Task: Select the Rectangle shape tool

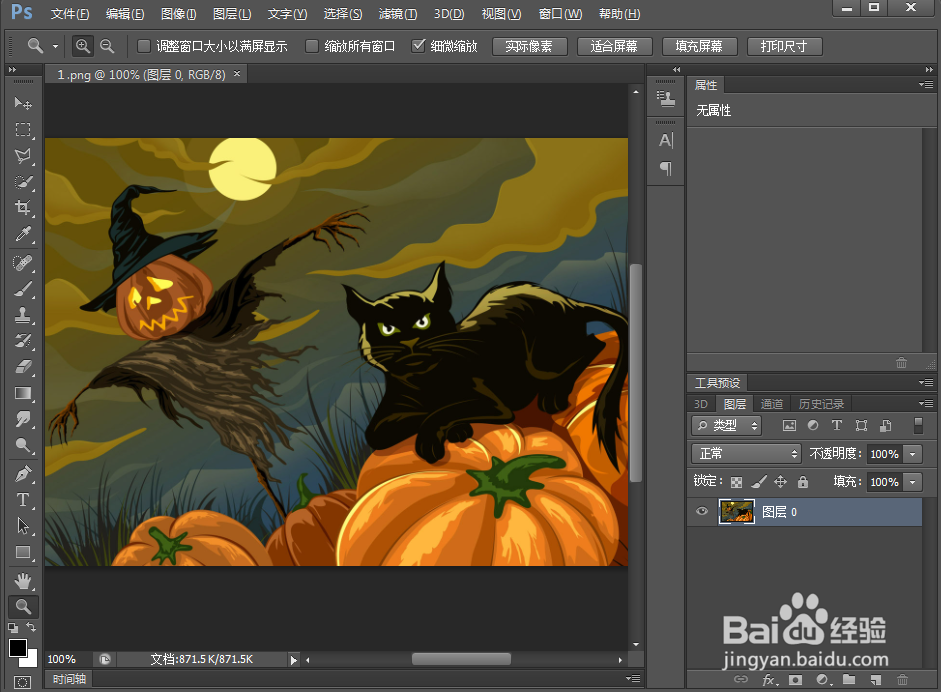Action: (23, 552)
